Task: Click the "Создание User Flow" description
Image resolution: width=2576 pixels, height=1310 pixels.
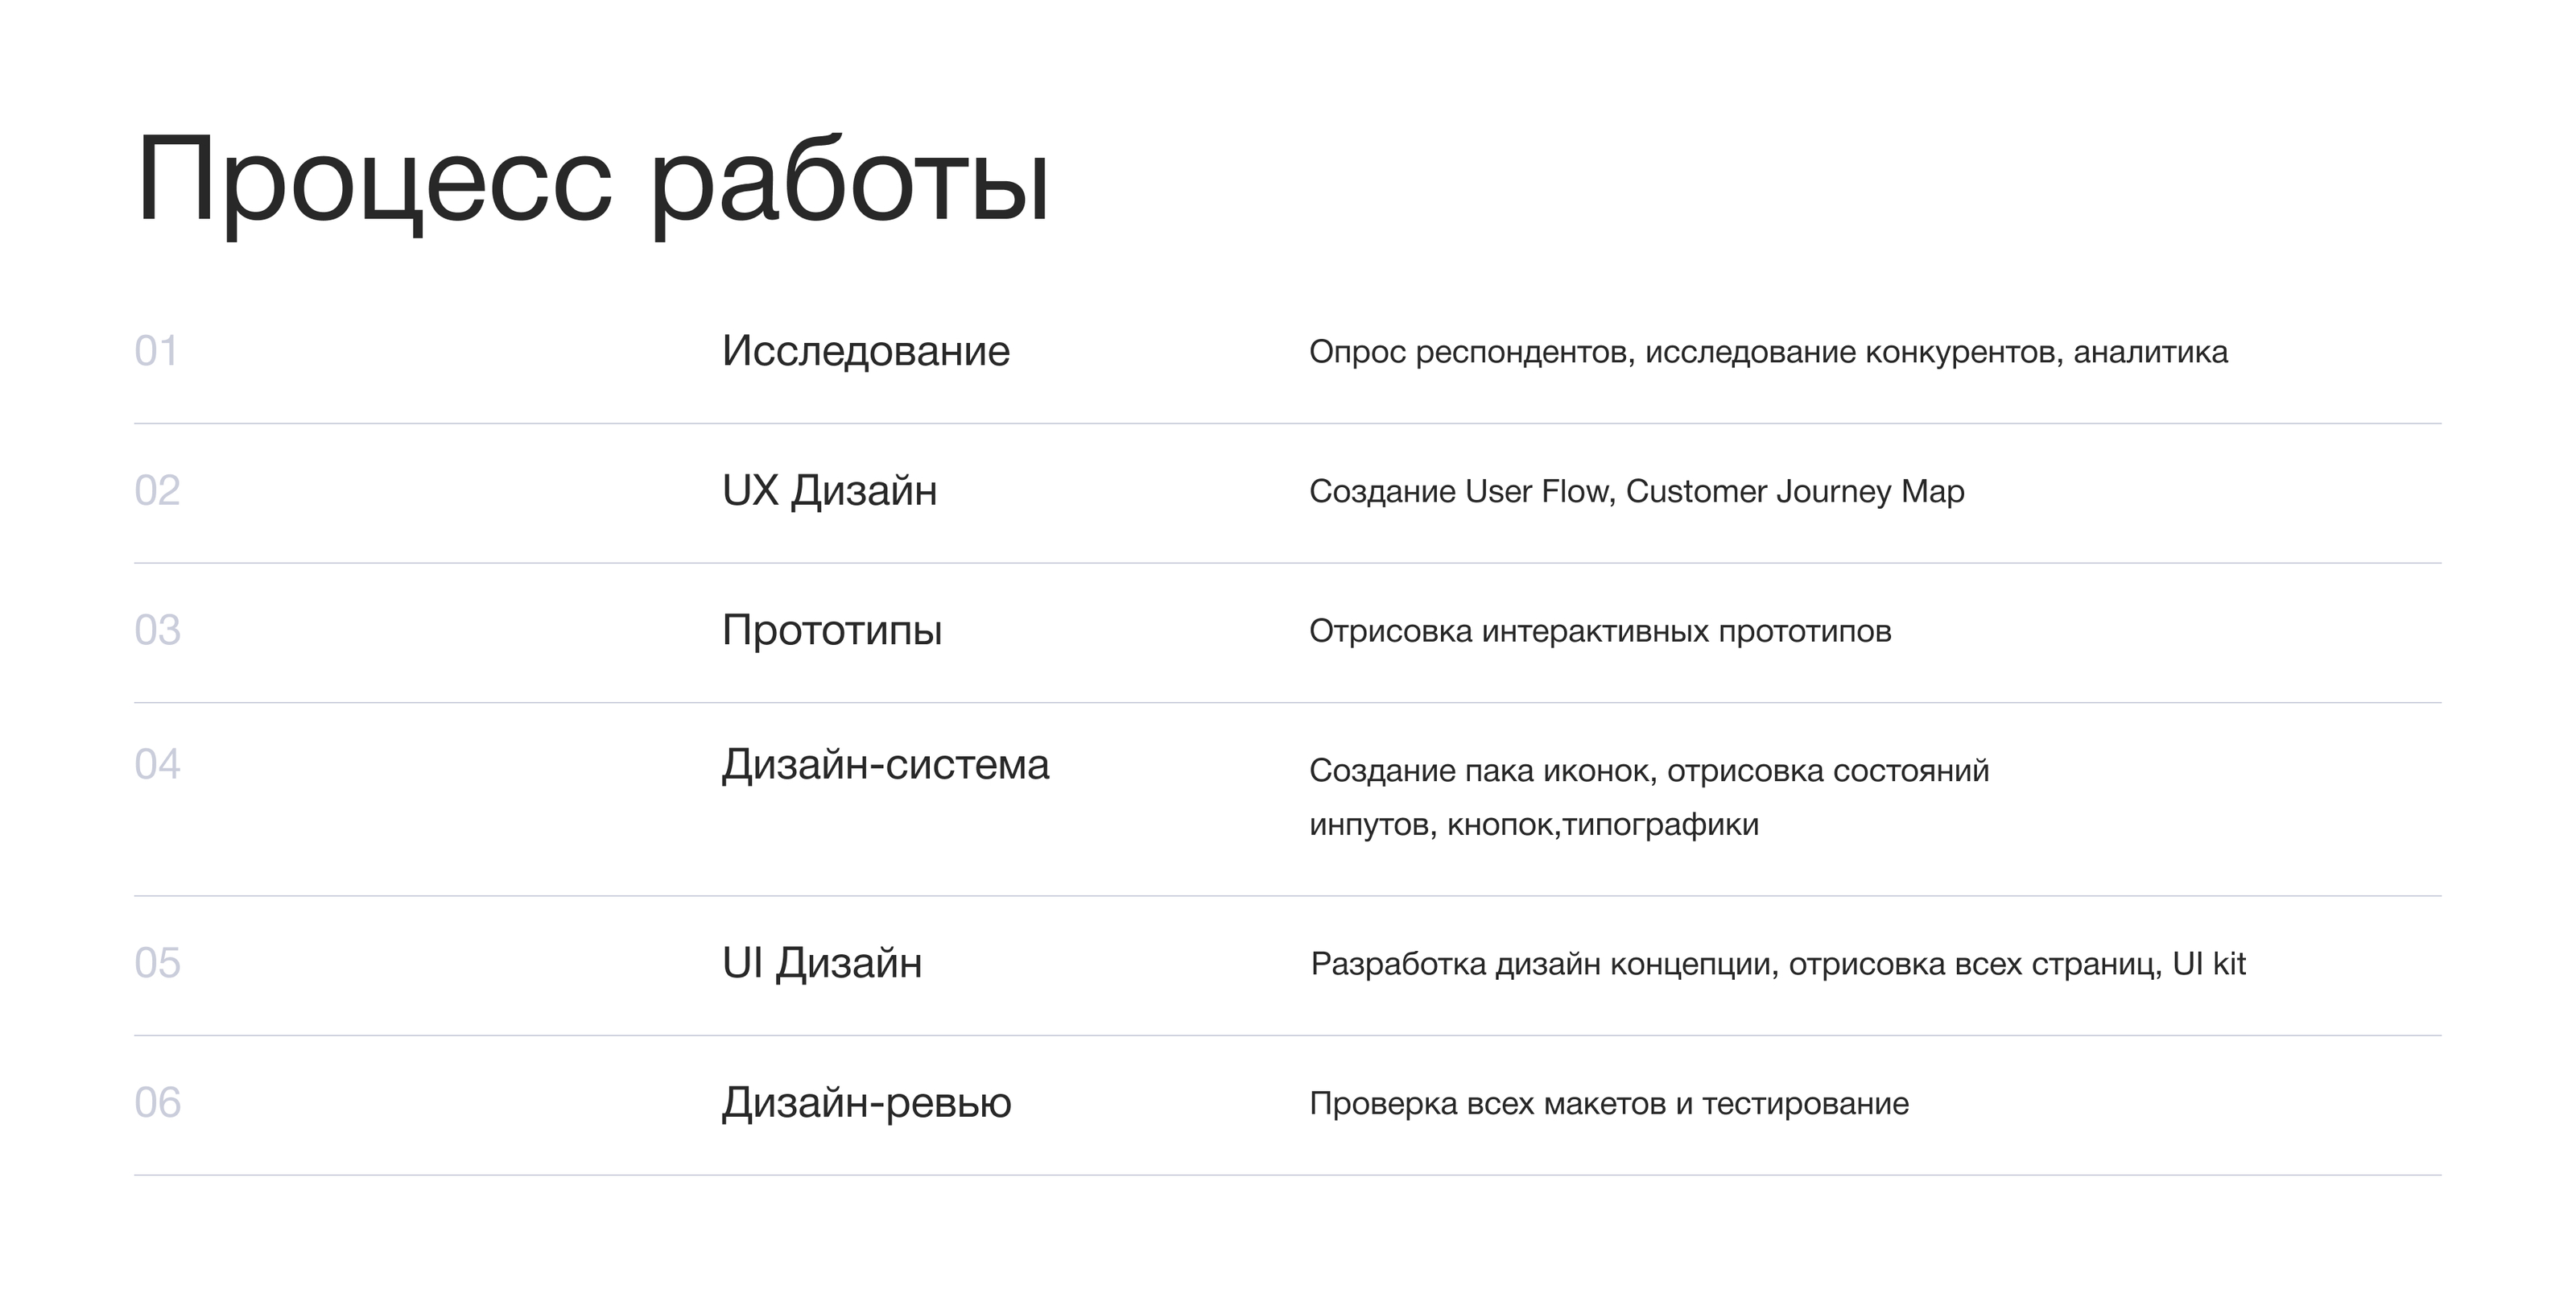Action: [x=1636, y=491]
